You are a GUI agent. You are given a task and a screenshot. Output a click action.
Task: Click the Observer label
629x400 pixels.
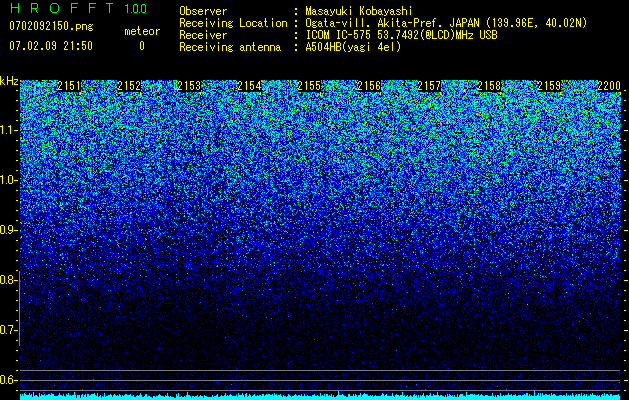pos(203,11)
